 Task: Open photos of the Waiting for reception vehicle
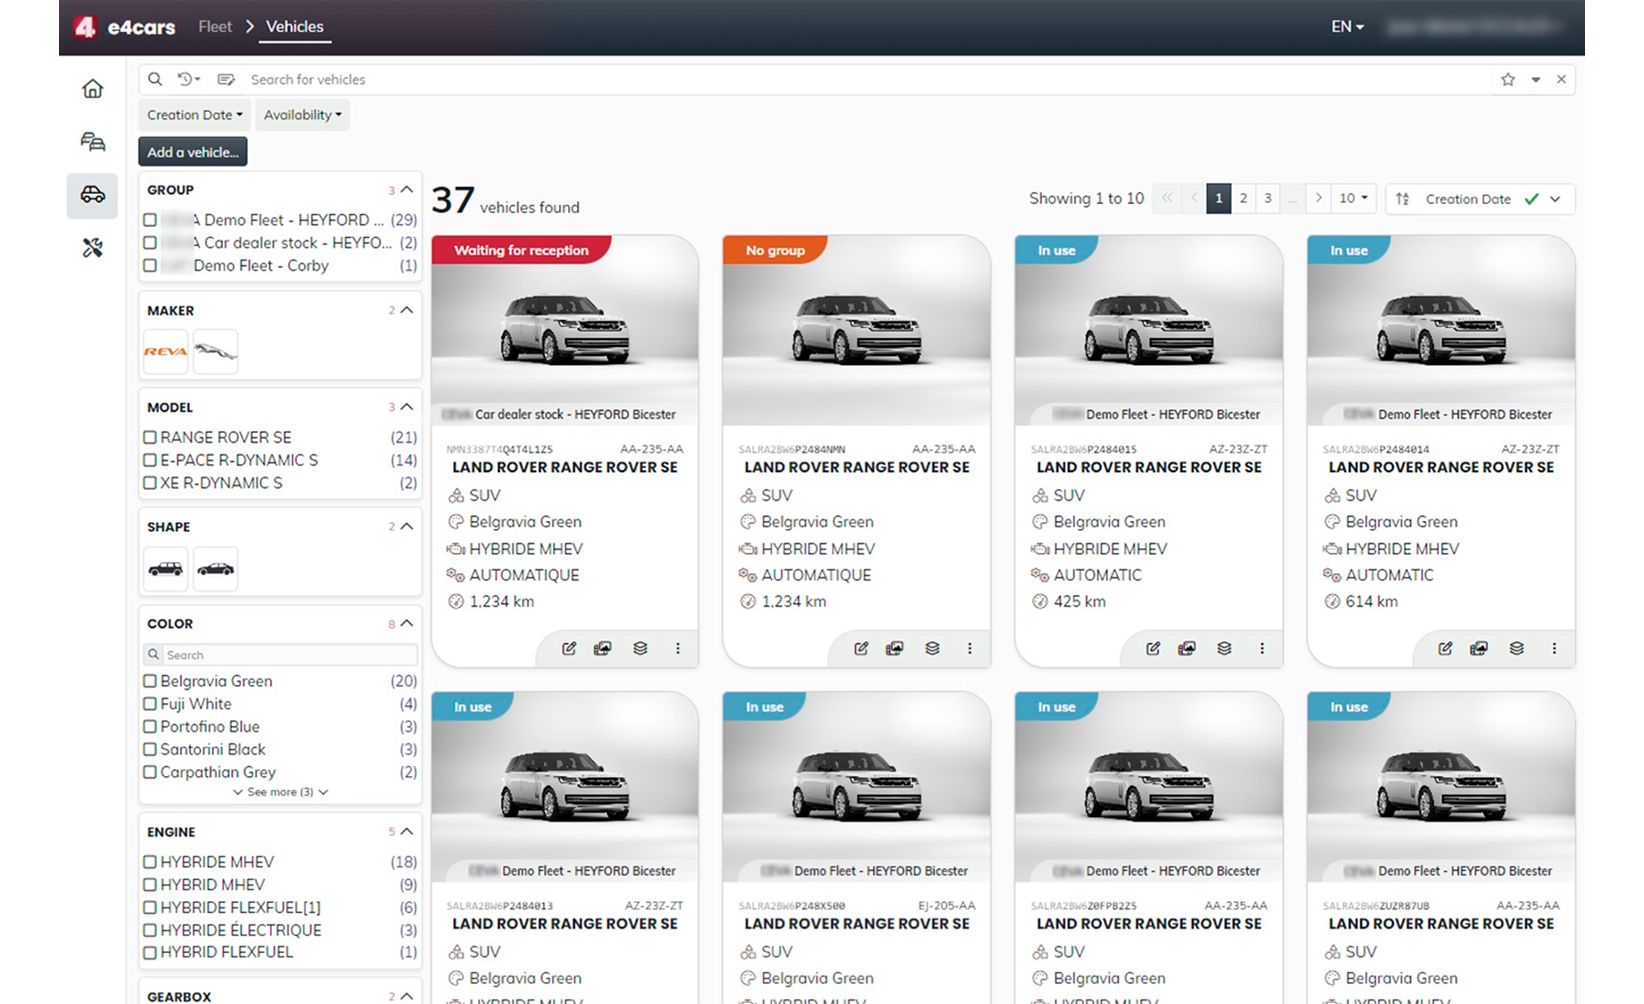[602, 648]
